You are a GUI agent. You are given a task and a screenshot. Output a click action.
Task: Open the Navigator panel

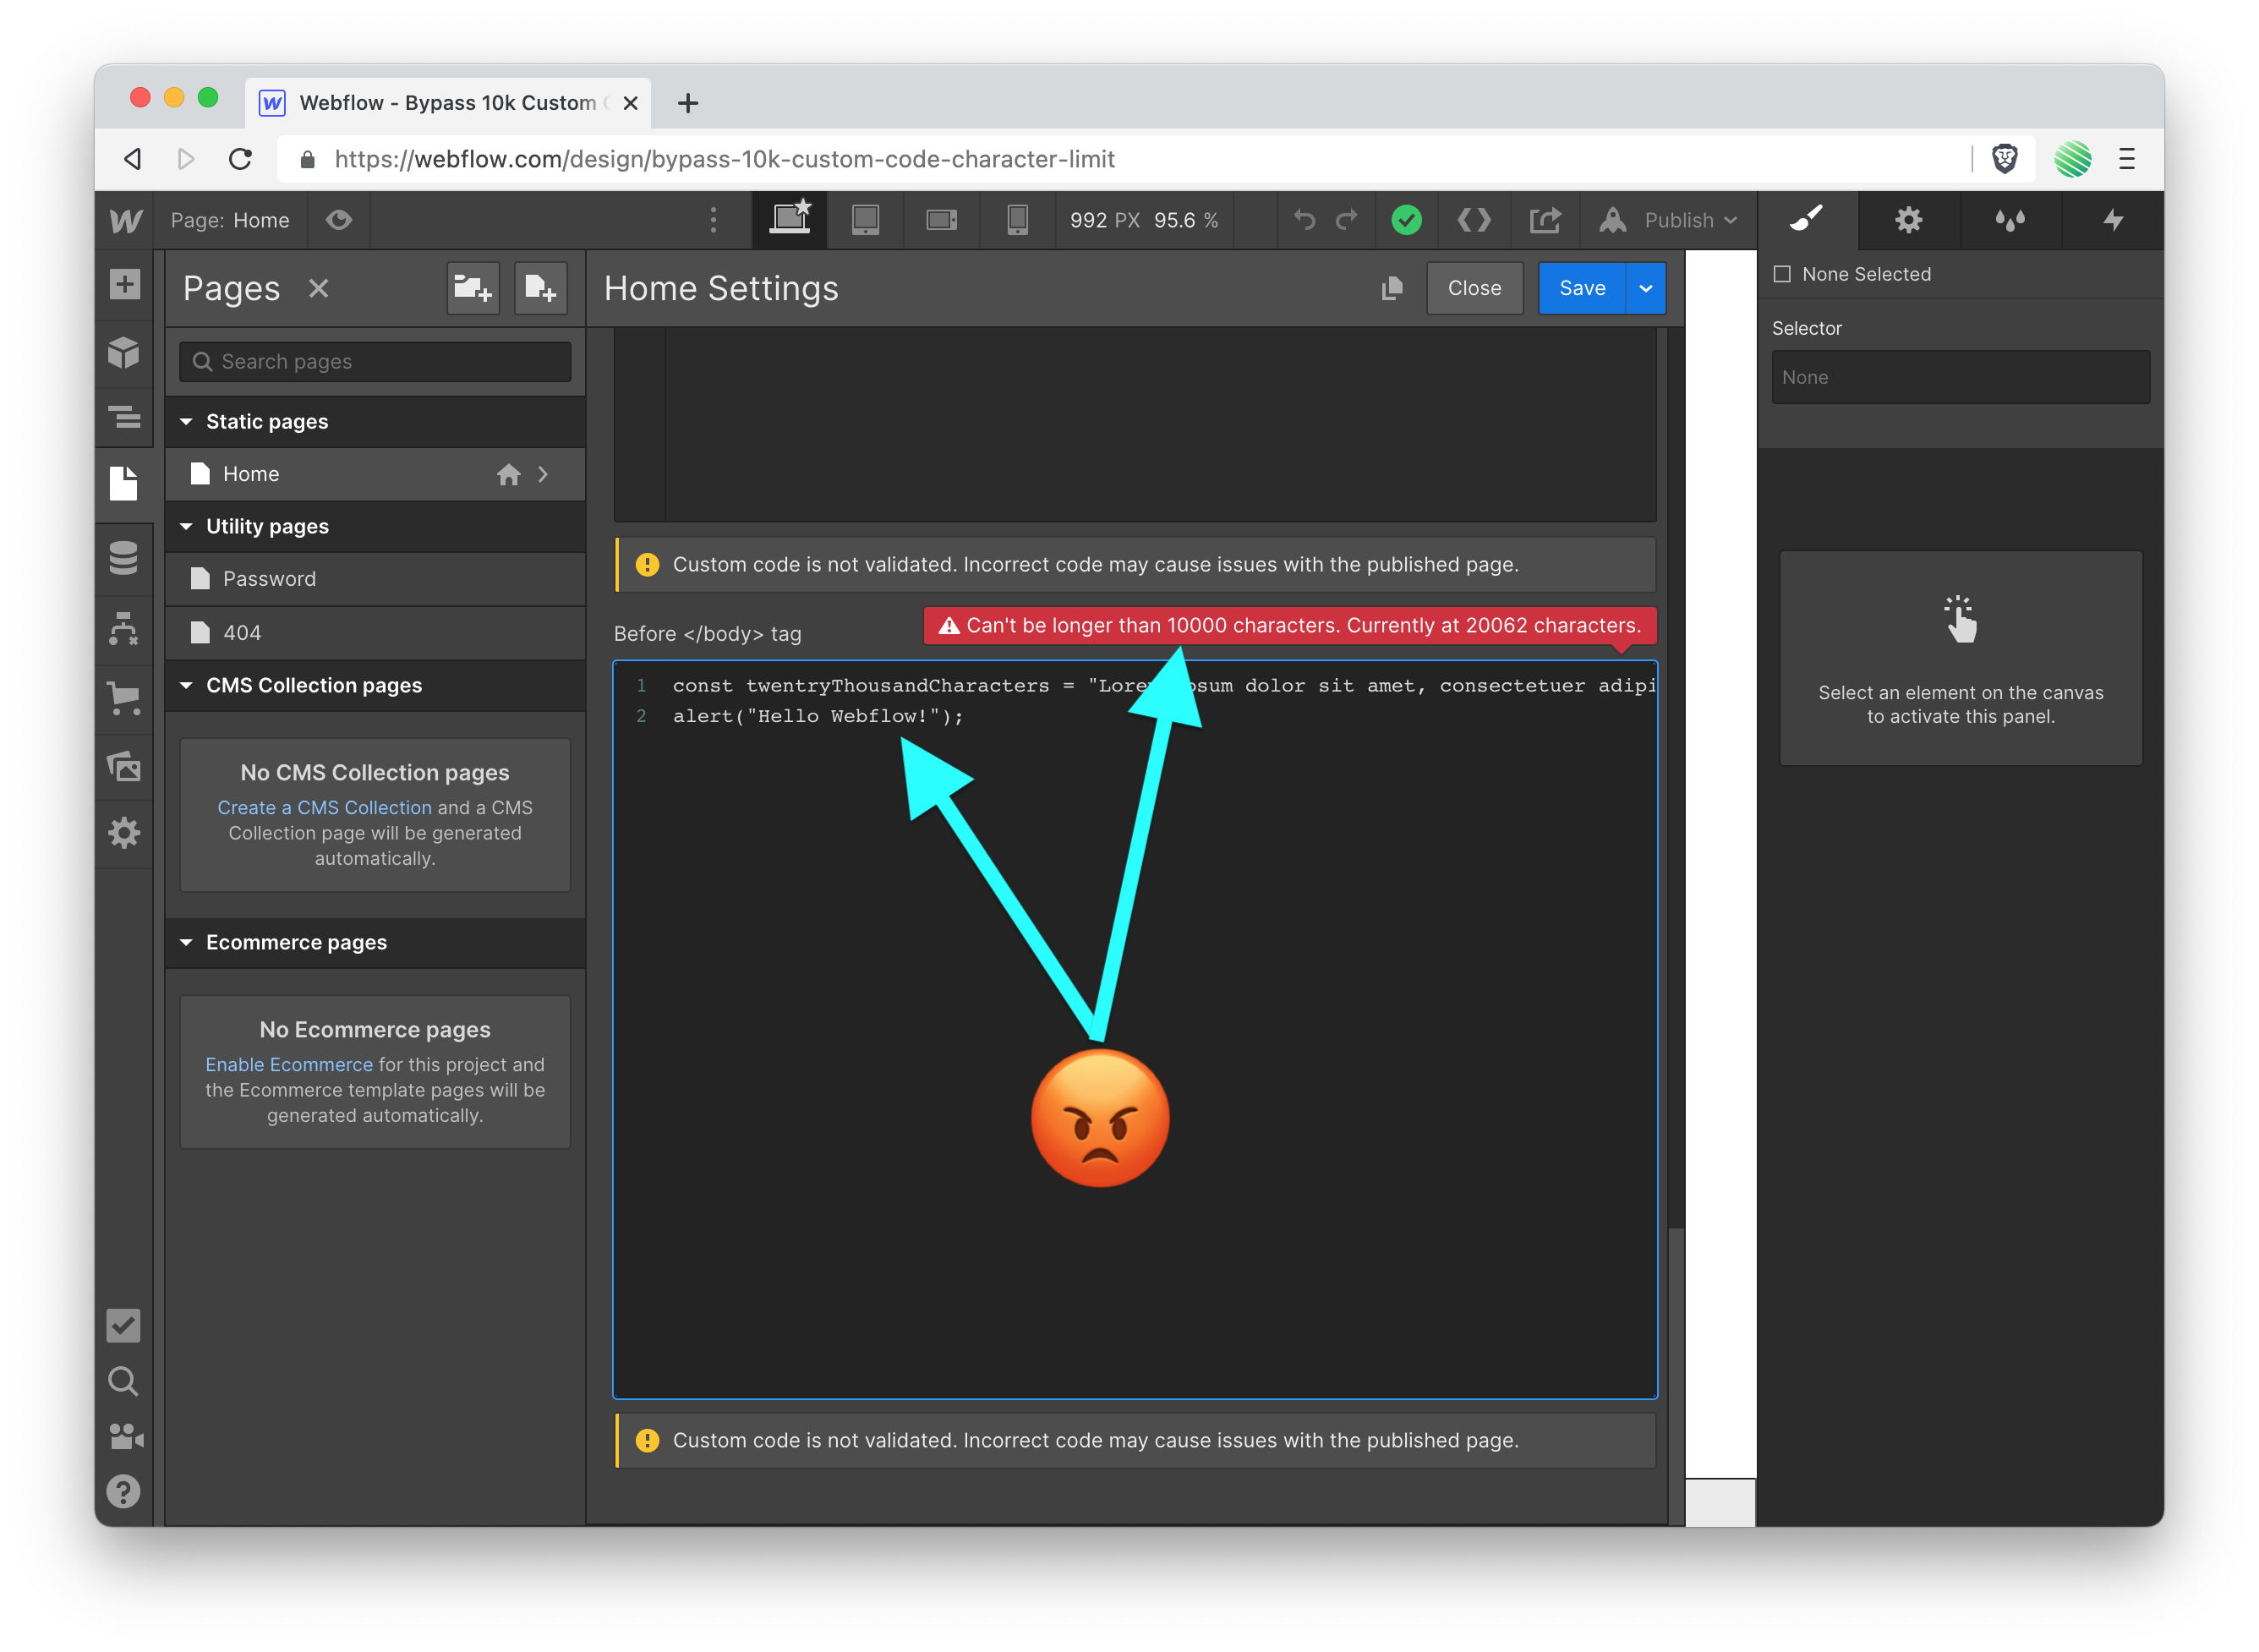click(124, 416)
